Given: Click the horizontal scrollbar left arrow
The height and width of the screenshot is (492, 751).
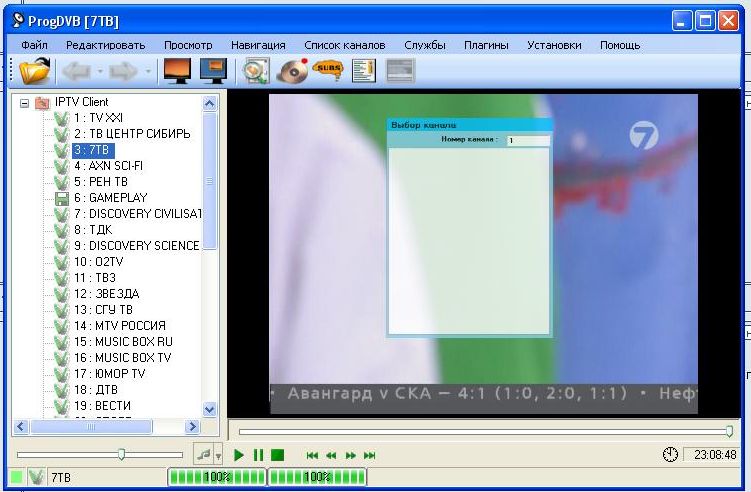Looking at the screenshot, I should point(21,426).
